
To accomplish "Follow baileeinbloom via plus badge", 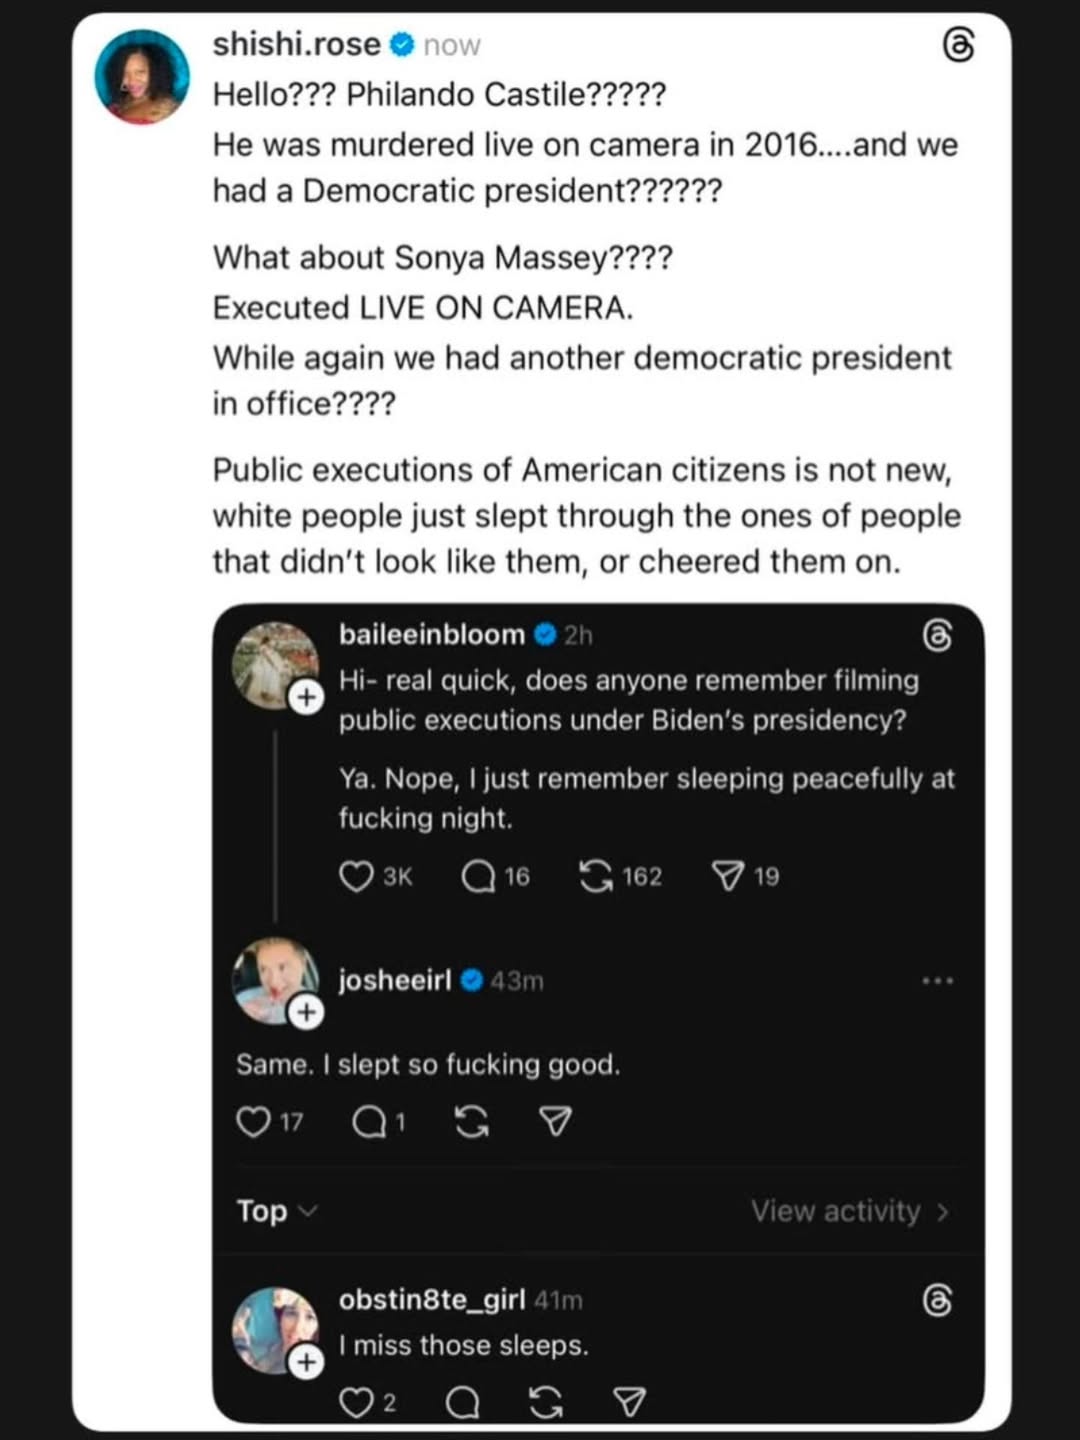I will coord(306,697).
